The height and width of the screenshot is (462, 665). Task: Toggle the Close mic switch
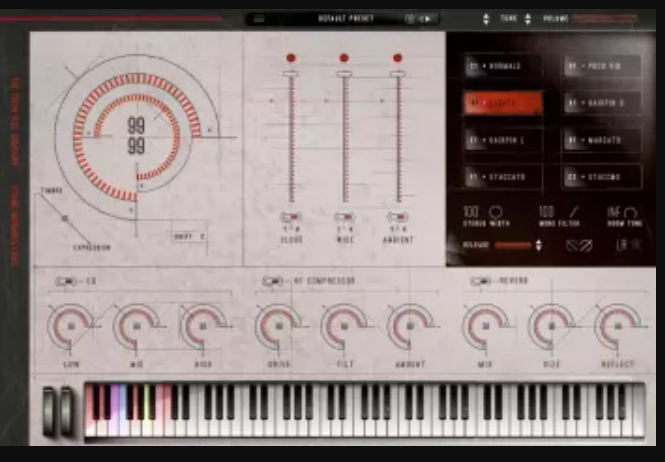[x=291, y=217]
